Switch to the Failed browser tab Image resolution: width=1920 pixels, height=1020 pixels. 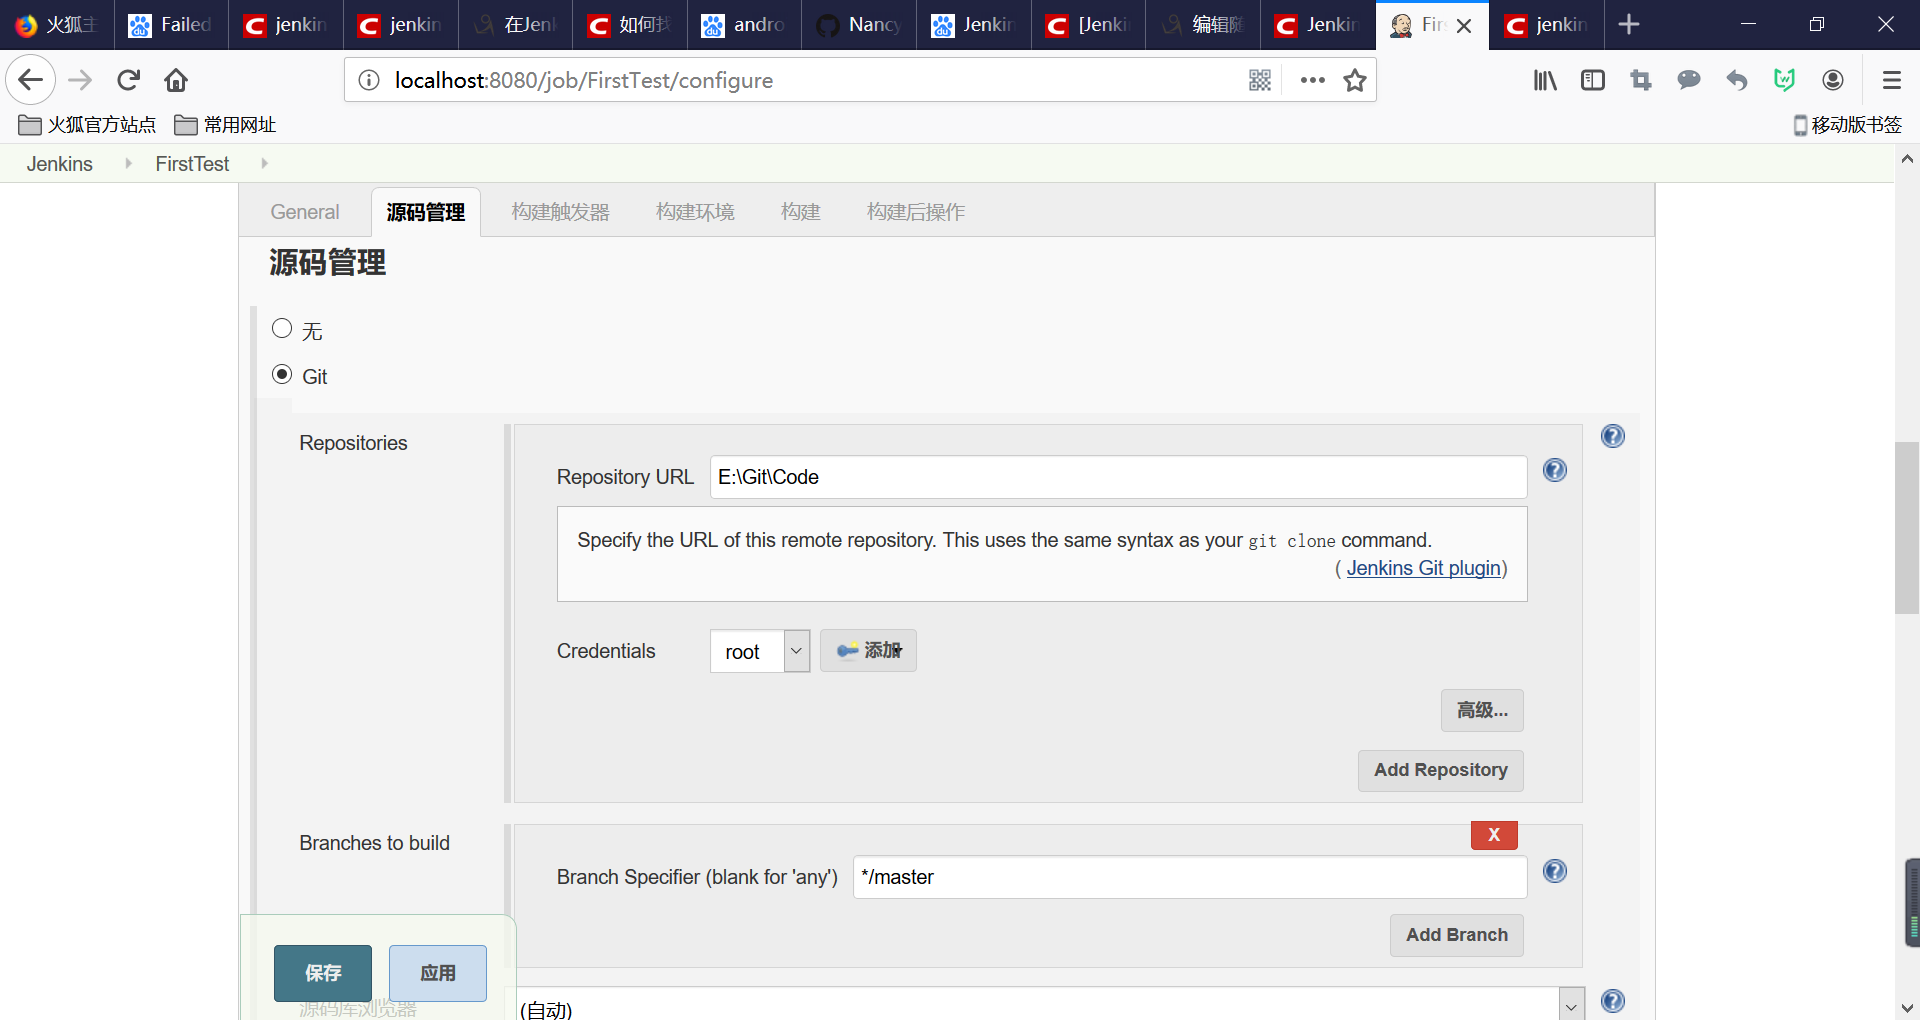172,24
